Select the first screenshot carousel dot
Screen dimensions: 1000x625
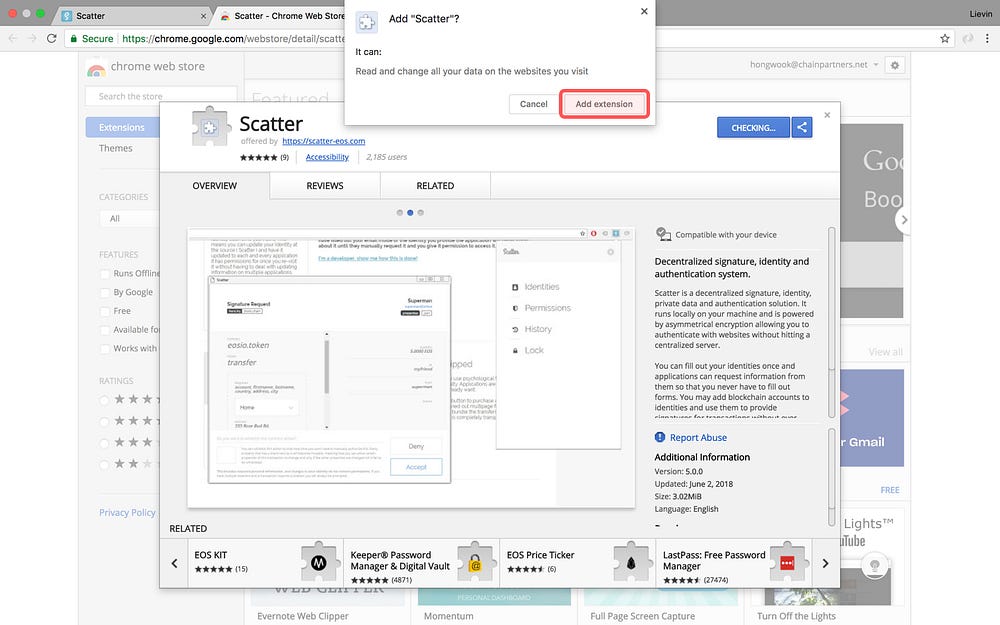400,212
